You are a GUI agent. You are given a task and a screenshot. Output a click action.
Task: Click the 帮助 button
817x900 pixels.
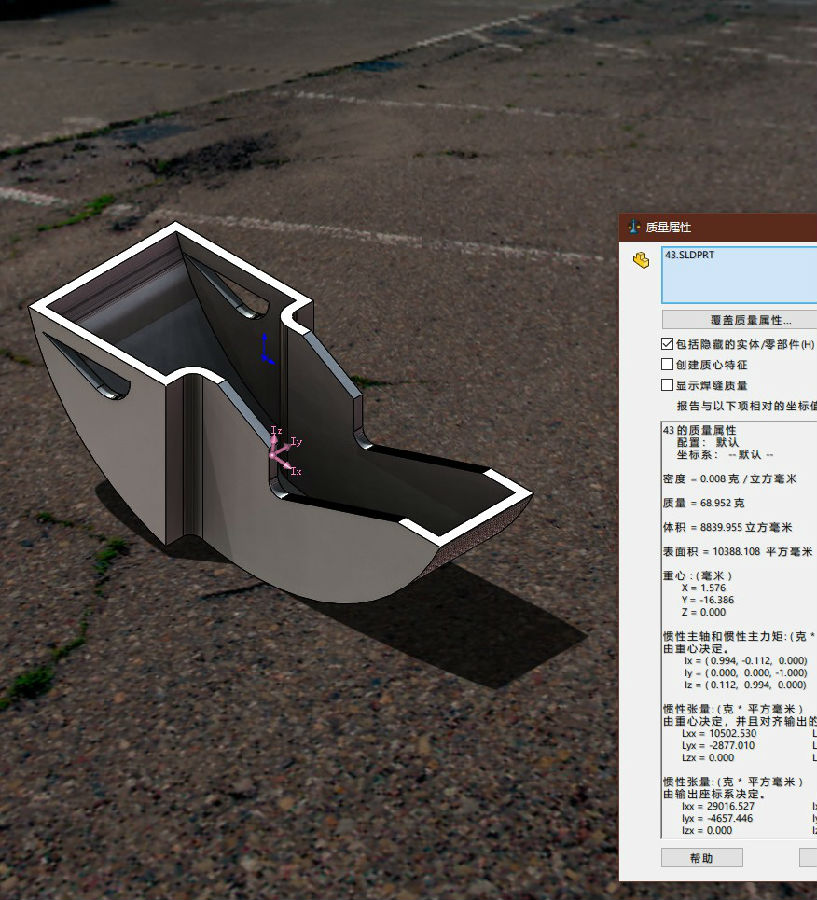(x=701, y=858)
